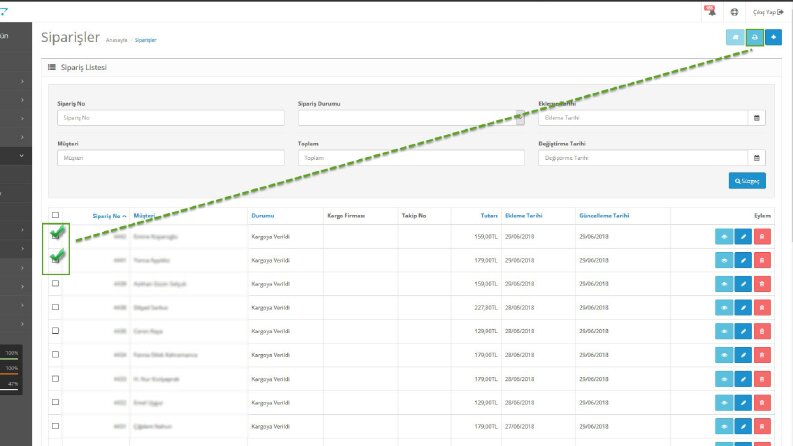793x446 pixels.
Task: Open the Sipariş Durumu dropdown
Action: click(x=411, y=118)
